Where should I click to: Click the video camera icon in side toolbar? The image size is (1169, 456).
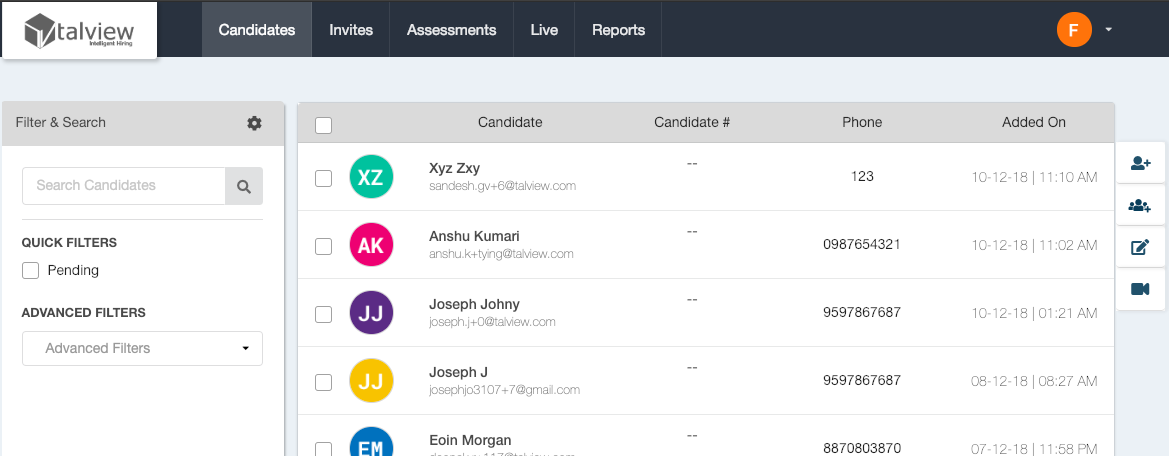pos(1140,289)
